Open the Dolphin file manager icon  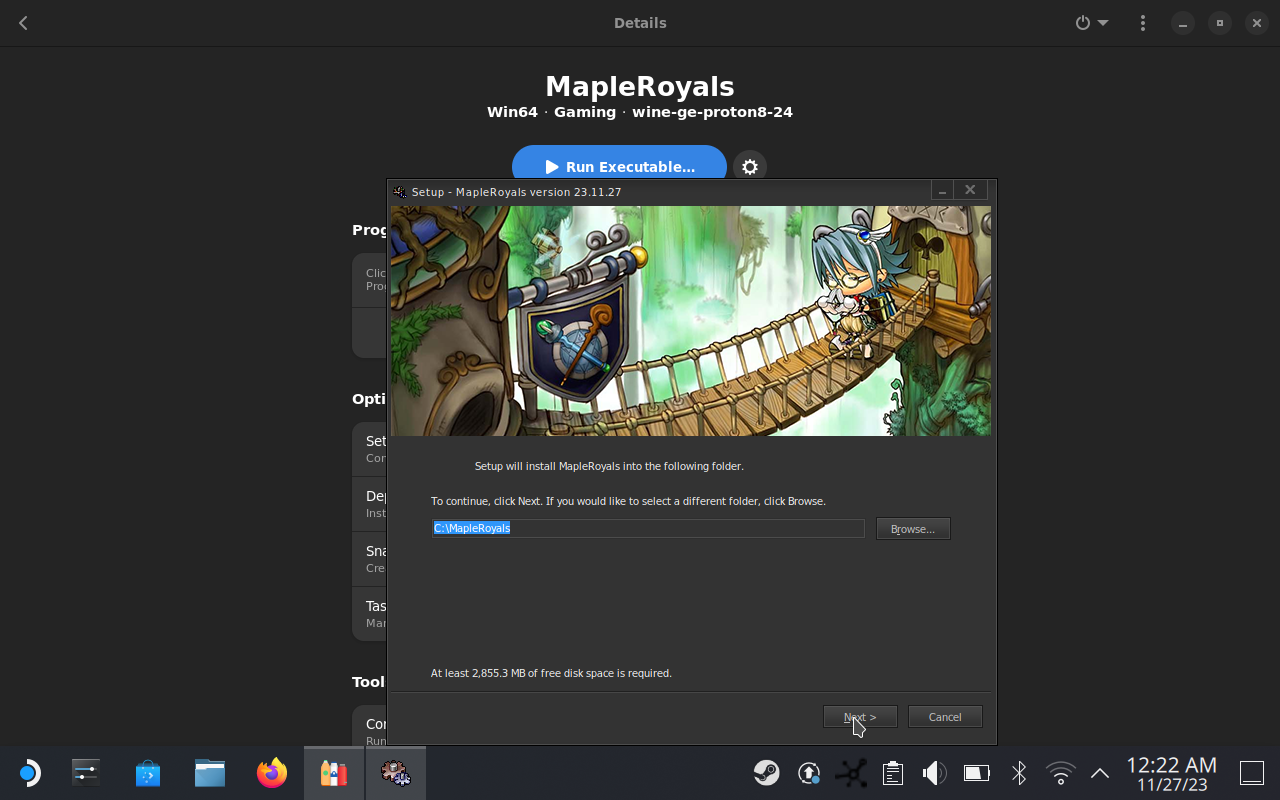(210, 773)
